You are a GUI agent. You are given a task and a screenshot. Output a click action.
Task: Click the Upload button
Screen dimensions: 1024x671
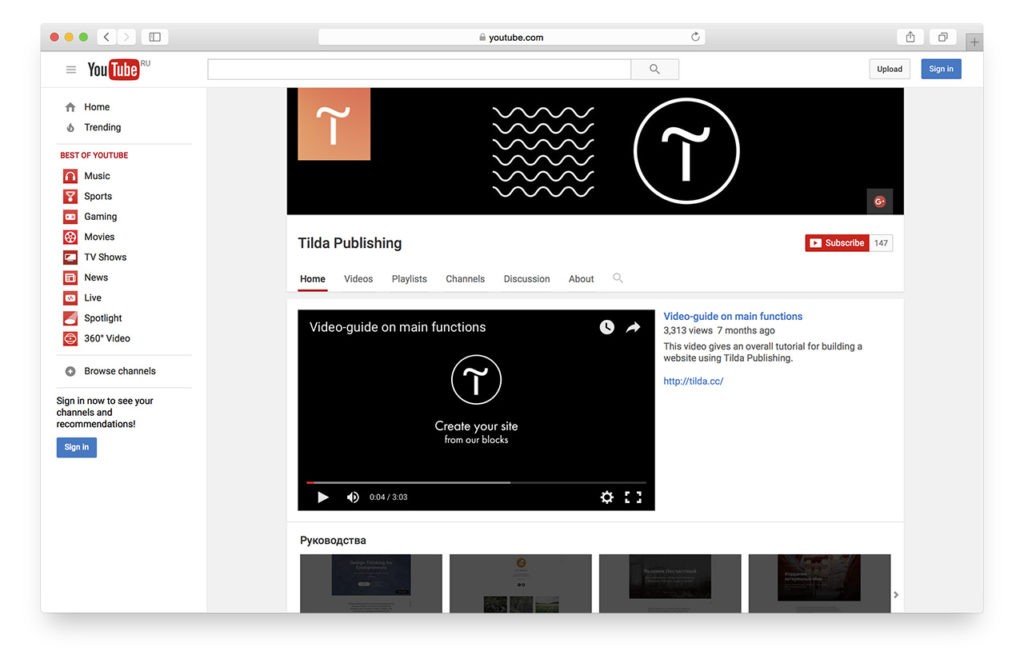(x=889, y=69)
